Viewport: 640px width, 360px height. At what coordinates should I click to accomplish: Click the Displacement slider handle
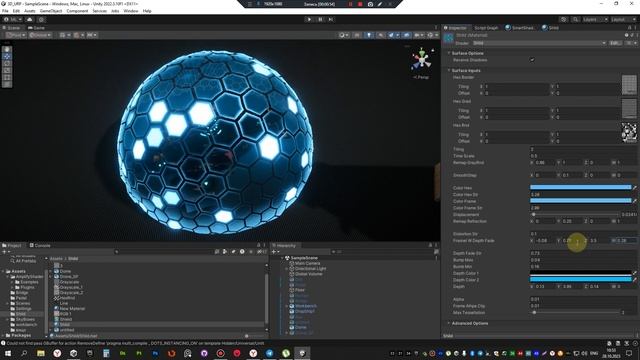coord(533,214)
